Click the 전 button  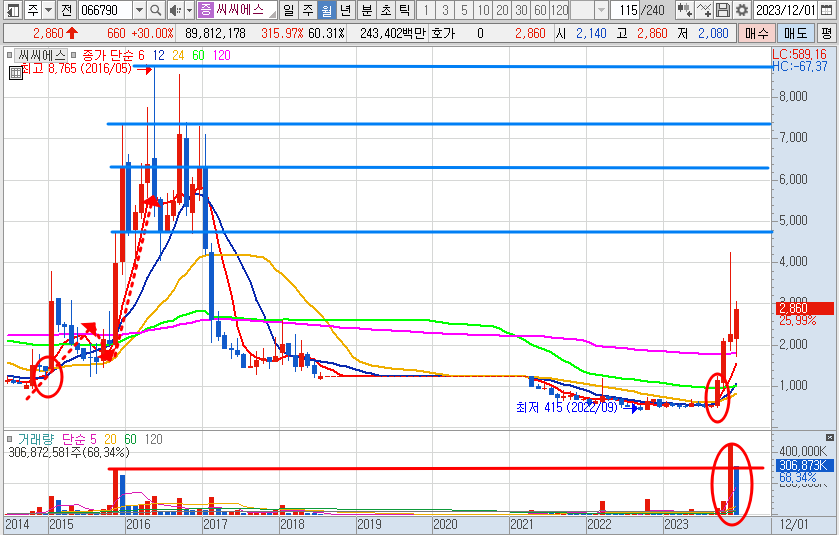click(x=66, y=10)
